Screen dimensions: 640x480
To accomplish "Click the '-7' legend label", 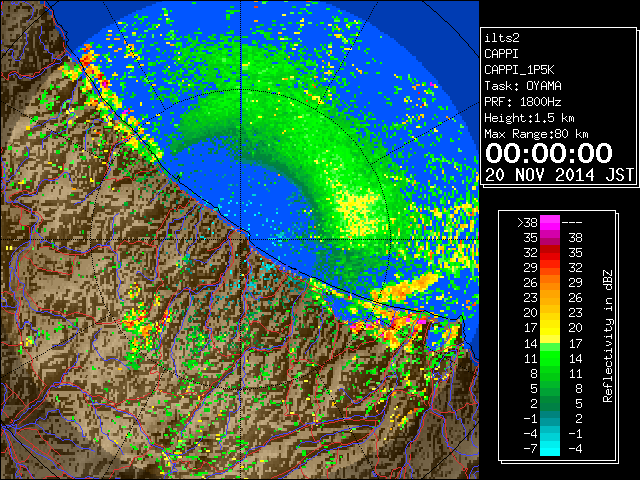I will click(530, 449).
